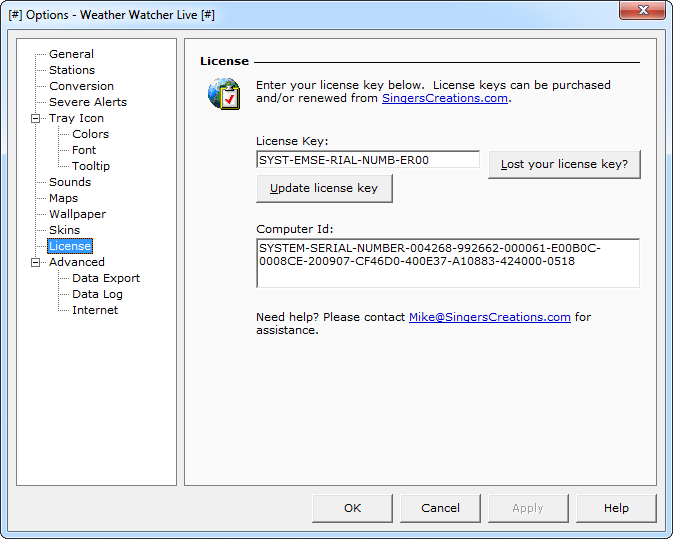Select Stations in the options tree
This screenshot has height=539, width=673.
click(72, 70)
